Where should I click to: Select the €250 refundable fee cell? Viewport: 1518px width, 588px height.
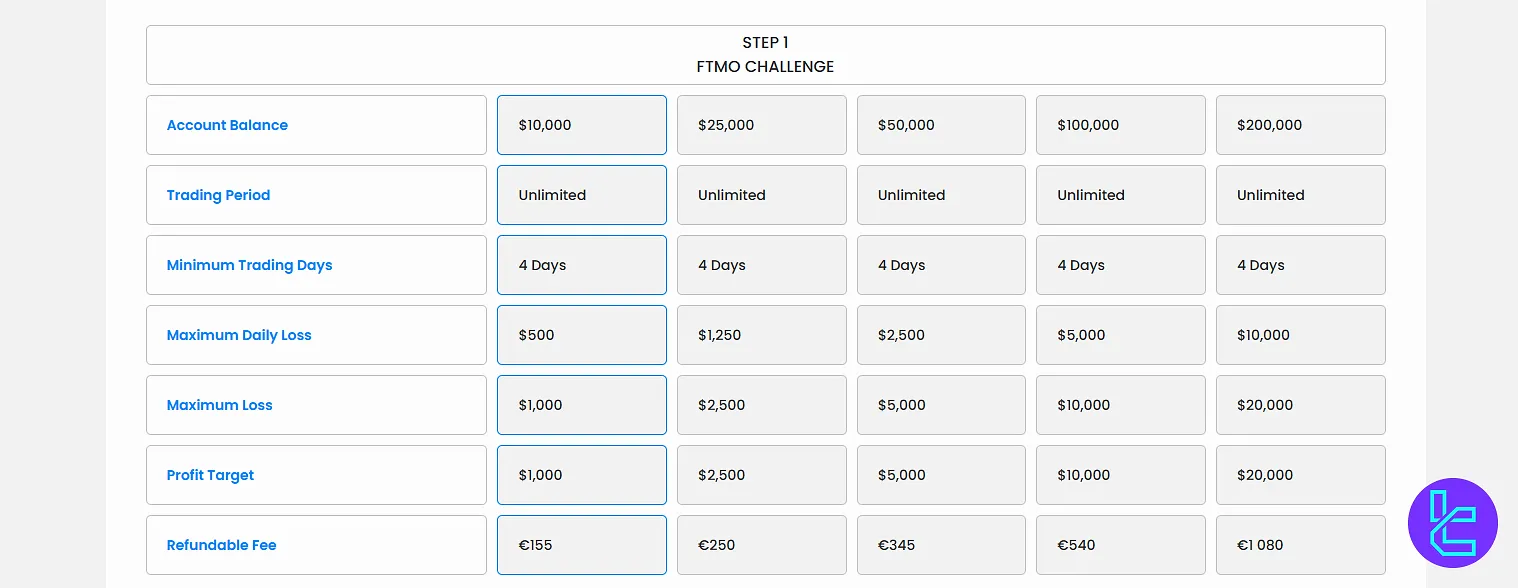761,545
